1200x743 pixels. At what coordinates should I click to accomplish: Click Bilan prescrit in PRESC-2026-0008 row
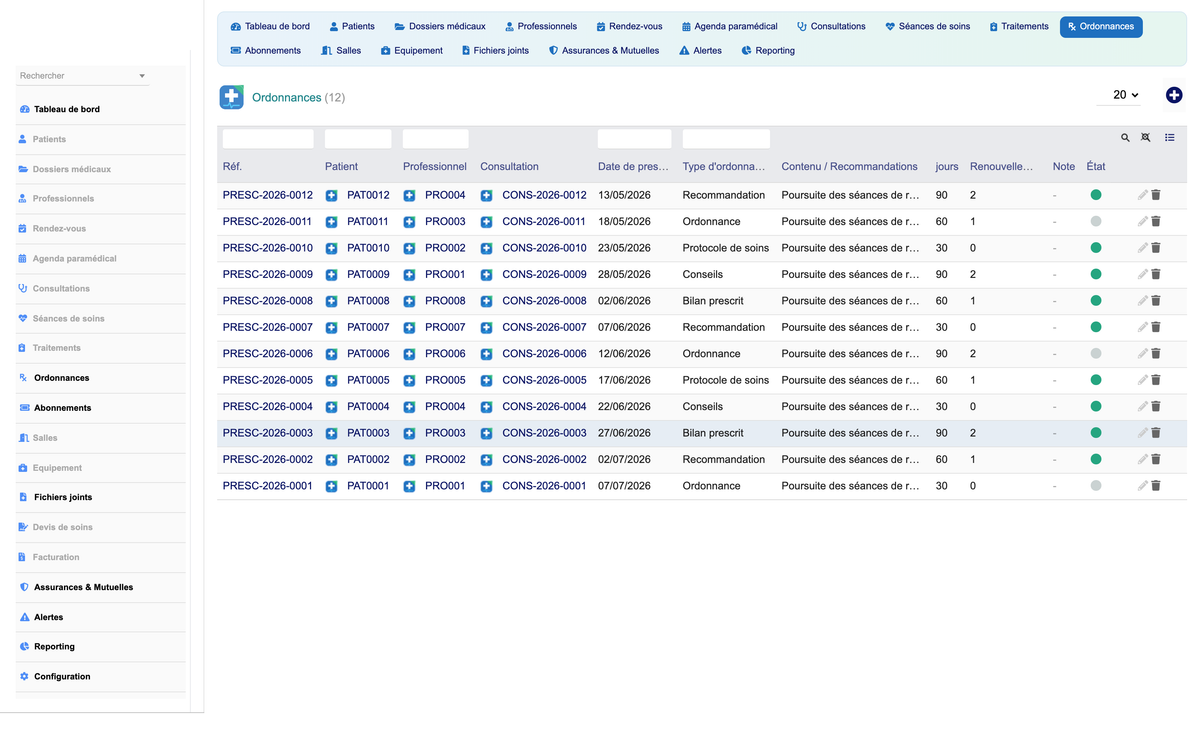coord(713,301)
